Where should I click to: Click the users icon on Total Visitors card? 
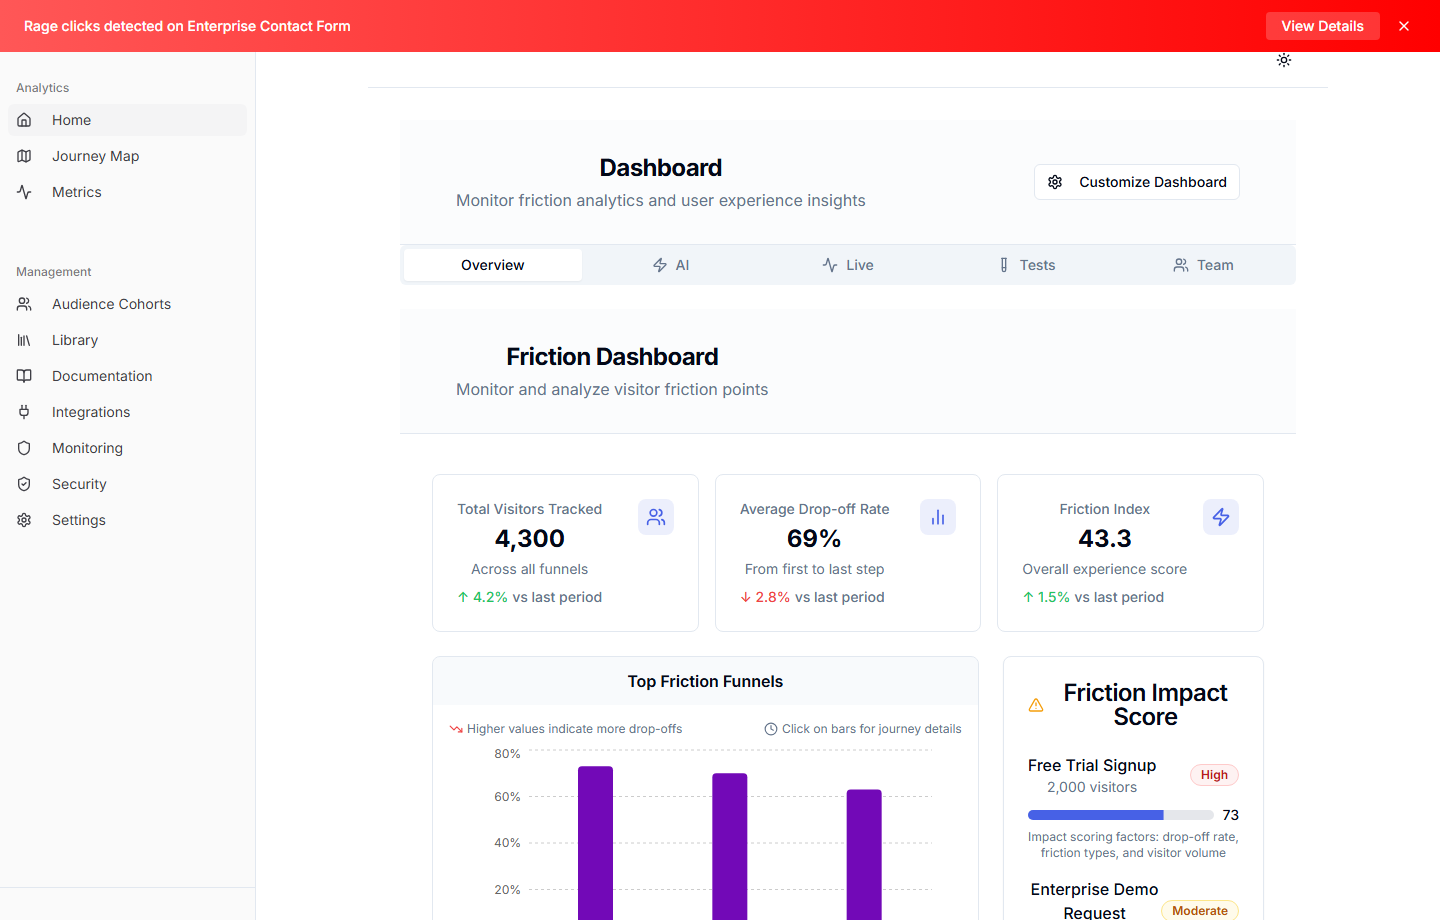pyautogui.click(x=656, y=517)
